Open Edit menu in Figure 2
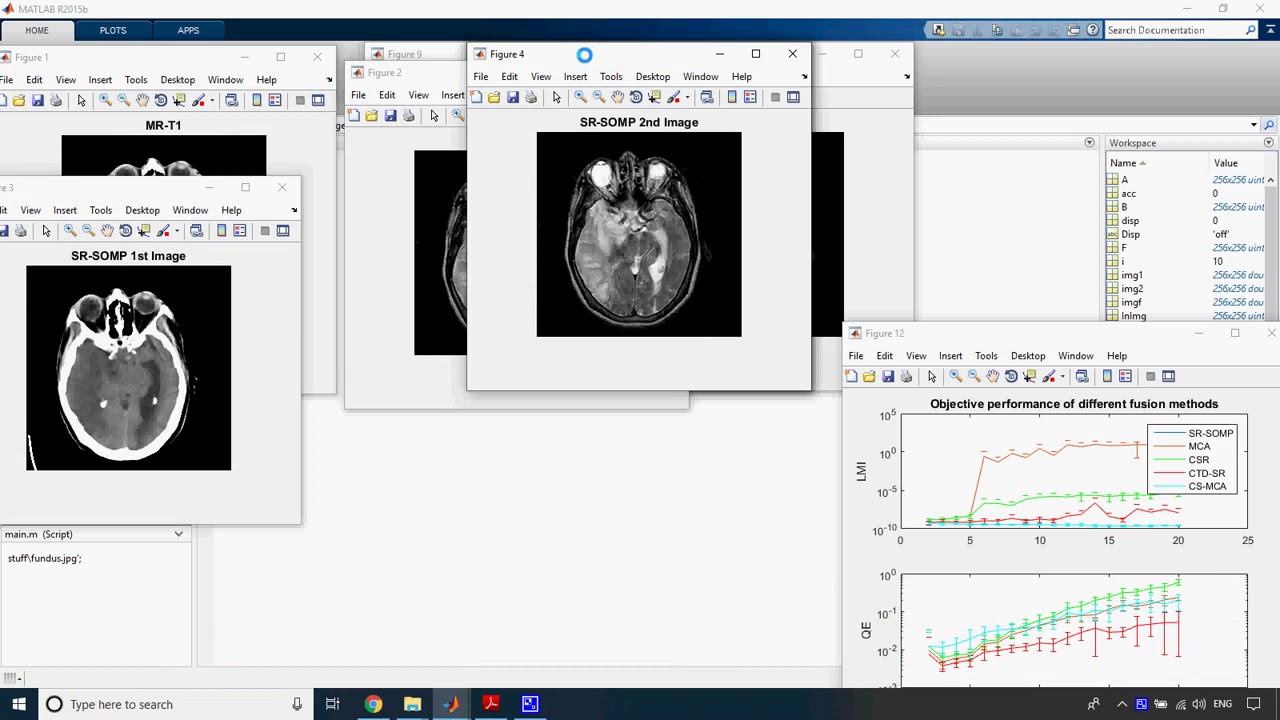The image size is (1280, 720). point(387,95)
